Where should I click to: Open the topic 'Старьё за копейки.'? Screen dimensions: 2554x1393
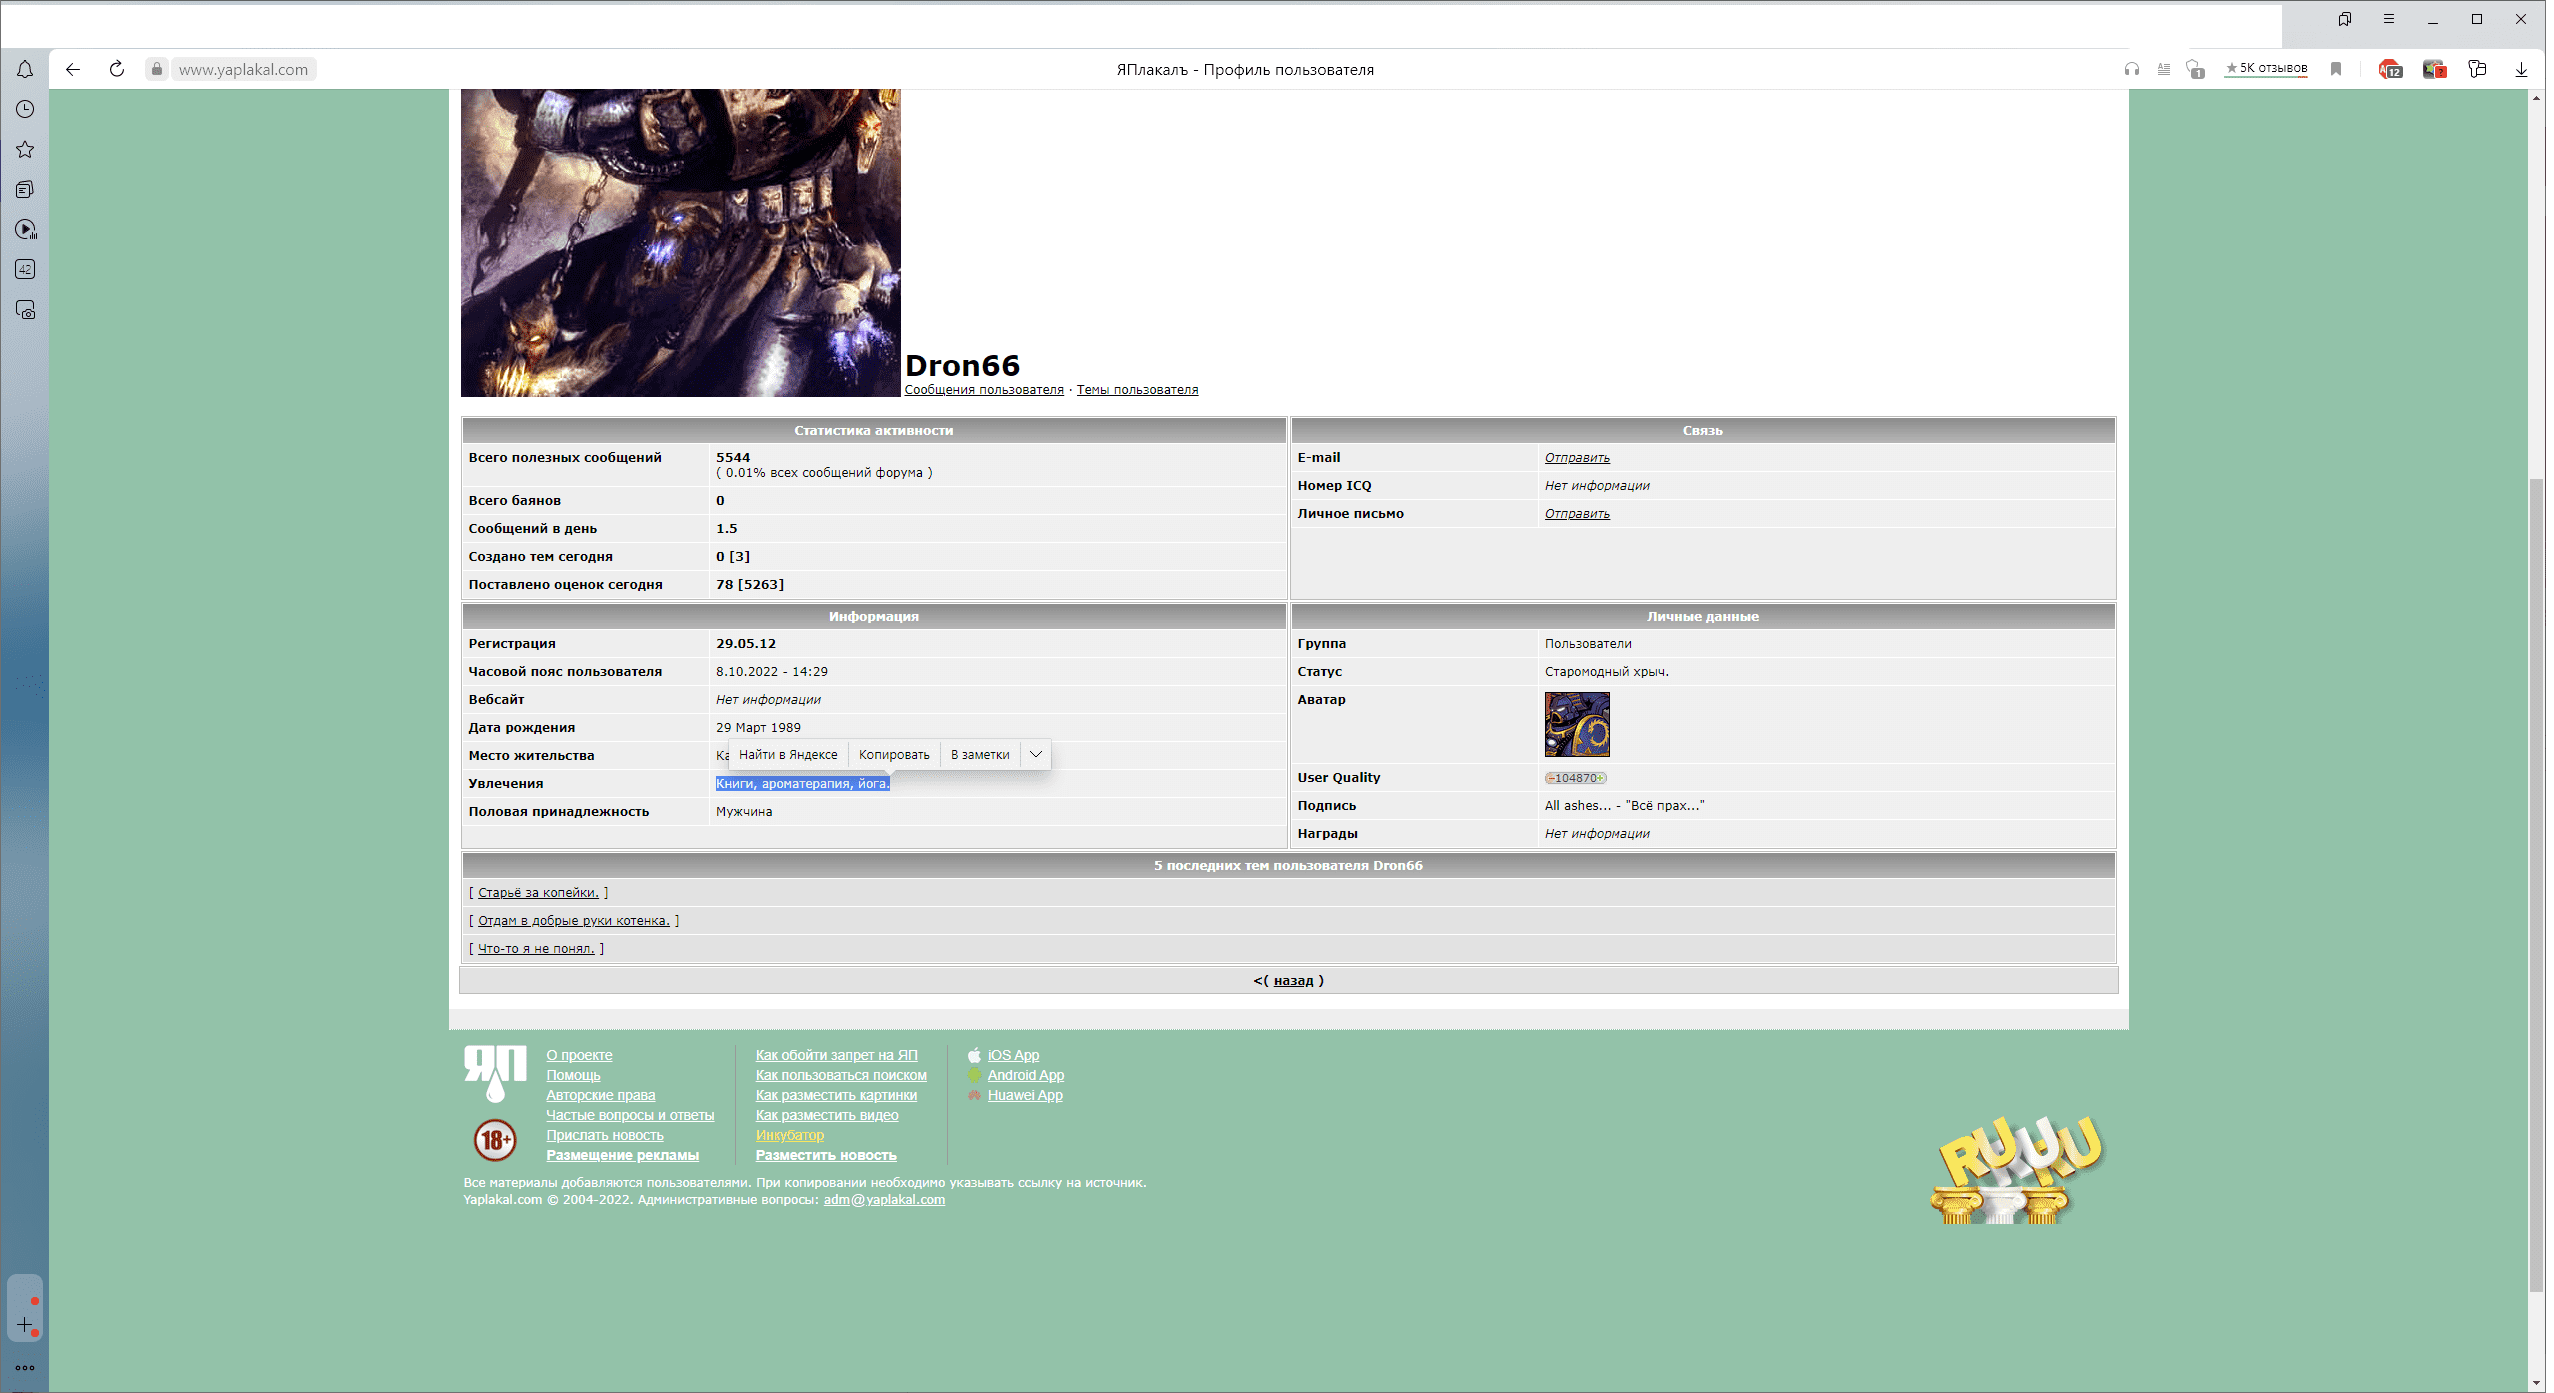click(x=538, y=893)
